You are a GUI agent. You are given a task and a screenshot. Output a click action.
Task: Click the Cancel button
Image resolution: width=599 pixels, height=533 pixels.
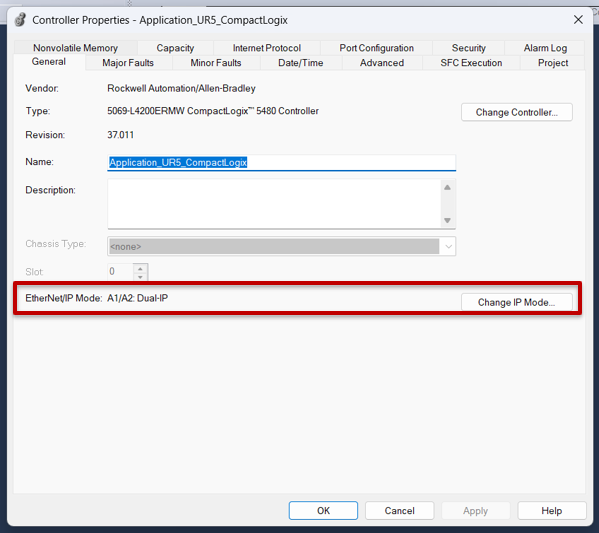click(x=399, y=511)
